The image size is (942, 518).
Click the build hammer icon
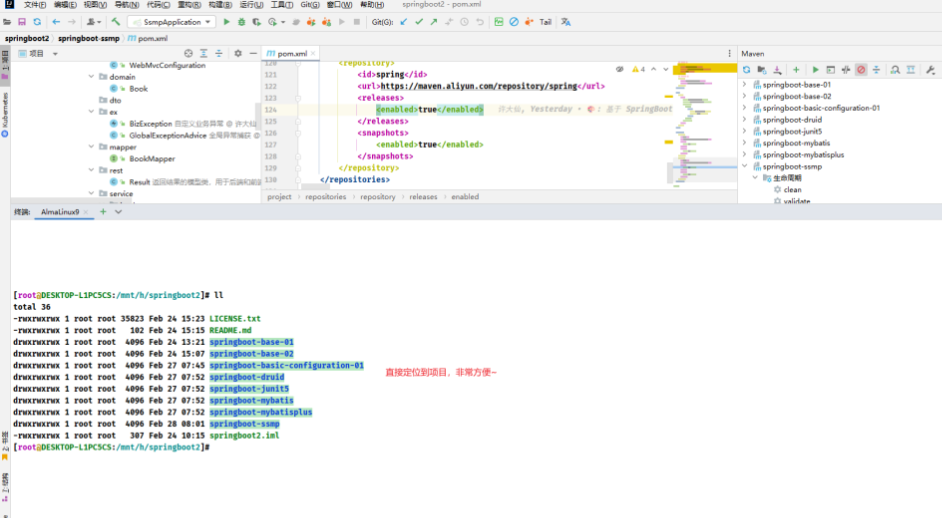tap(116, 21)
